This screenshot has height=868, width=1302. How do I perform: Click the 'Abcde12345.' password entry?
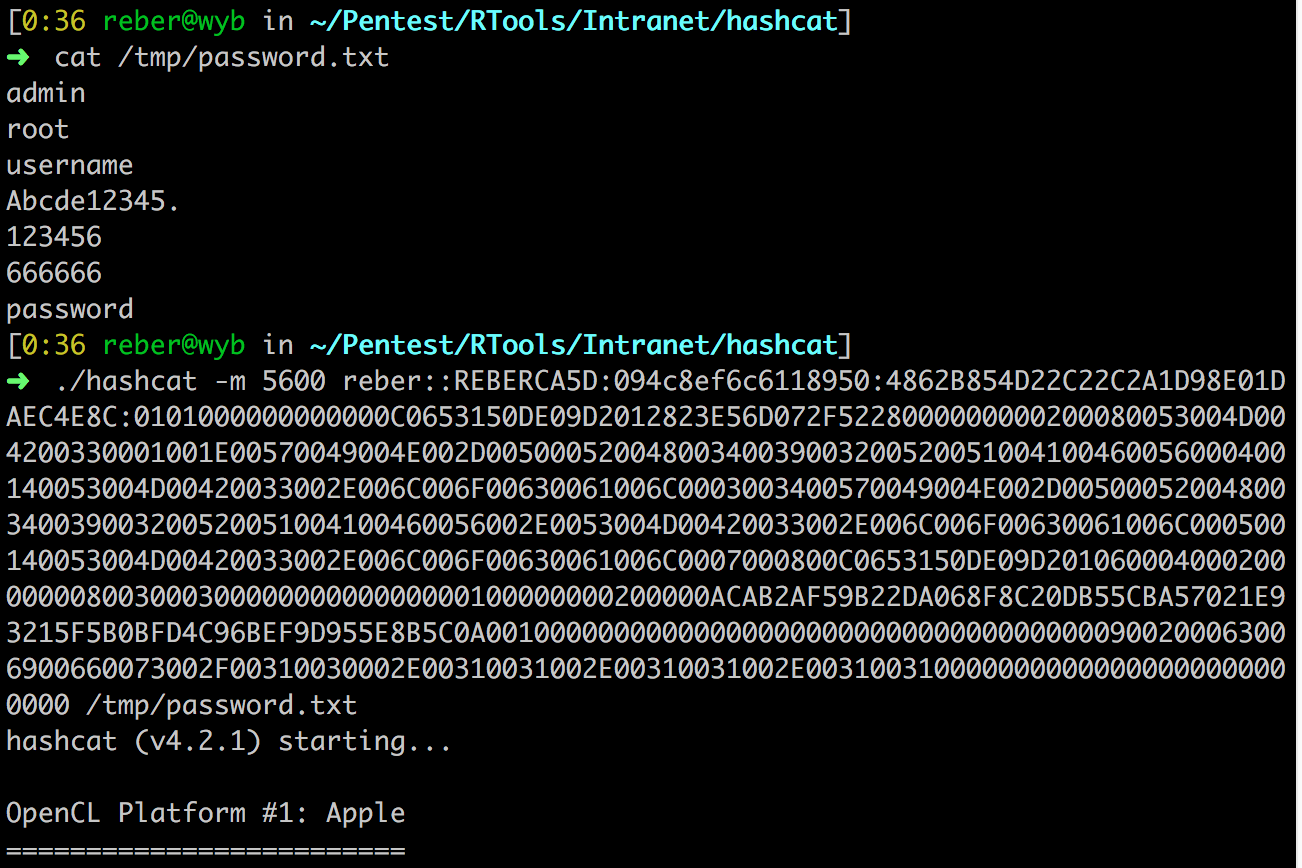[94, 201]
